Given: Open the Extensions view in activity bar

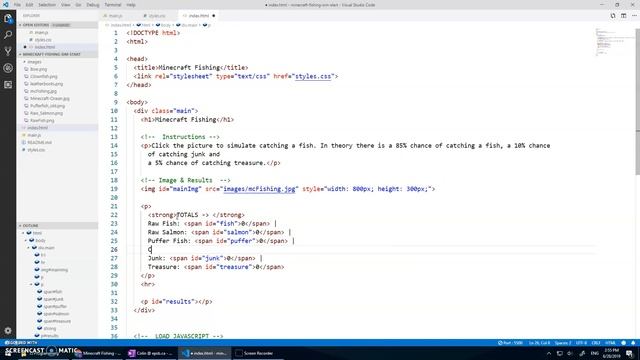Looking at the screenshot, I should (x=8, y=85).
